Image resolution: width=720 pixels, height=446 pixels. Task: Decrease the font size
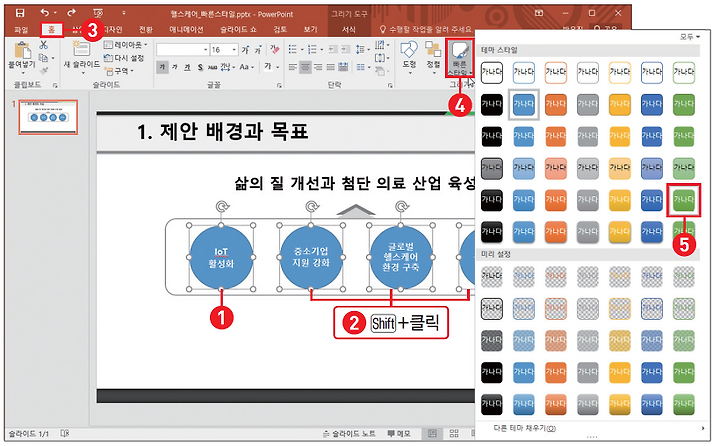pos(258,49)
